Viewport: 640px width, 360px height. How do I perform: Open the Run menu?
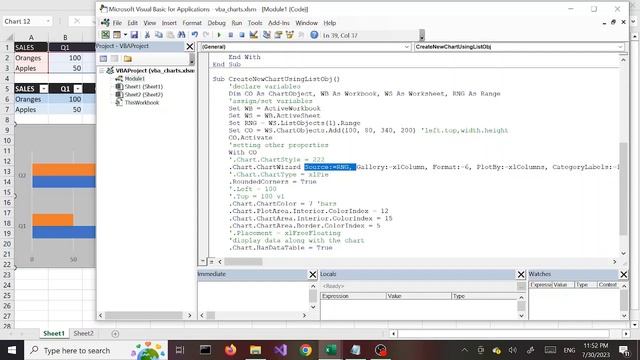point(237,23)
